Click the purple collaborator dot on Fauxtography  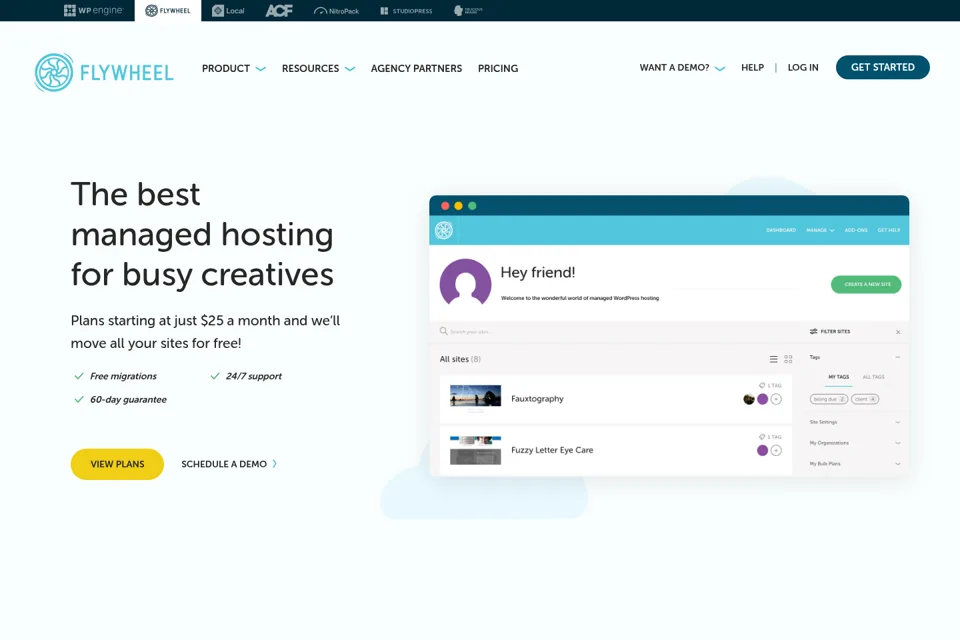pyautogui.click(x=762, y=399)
